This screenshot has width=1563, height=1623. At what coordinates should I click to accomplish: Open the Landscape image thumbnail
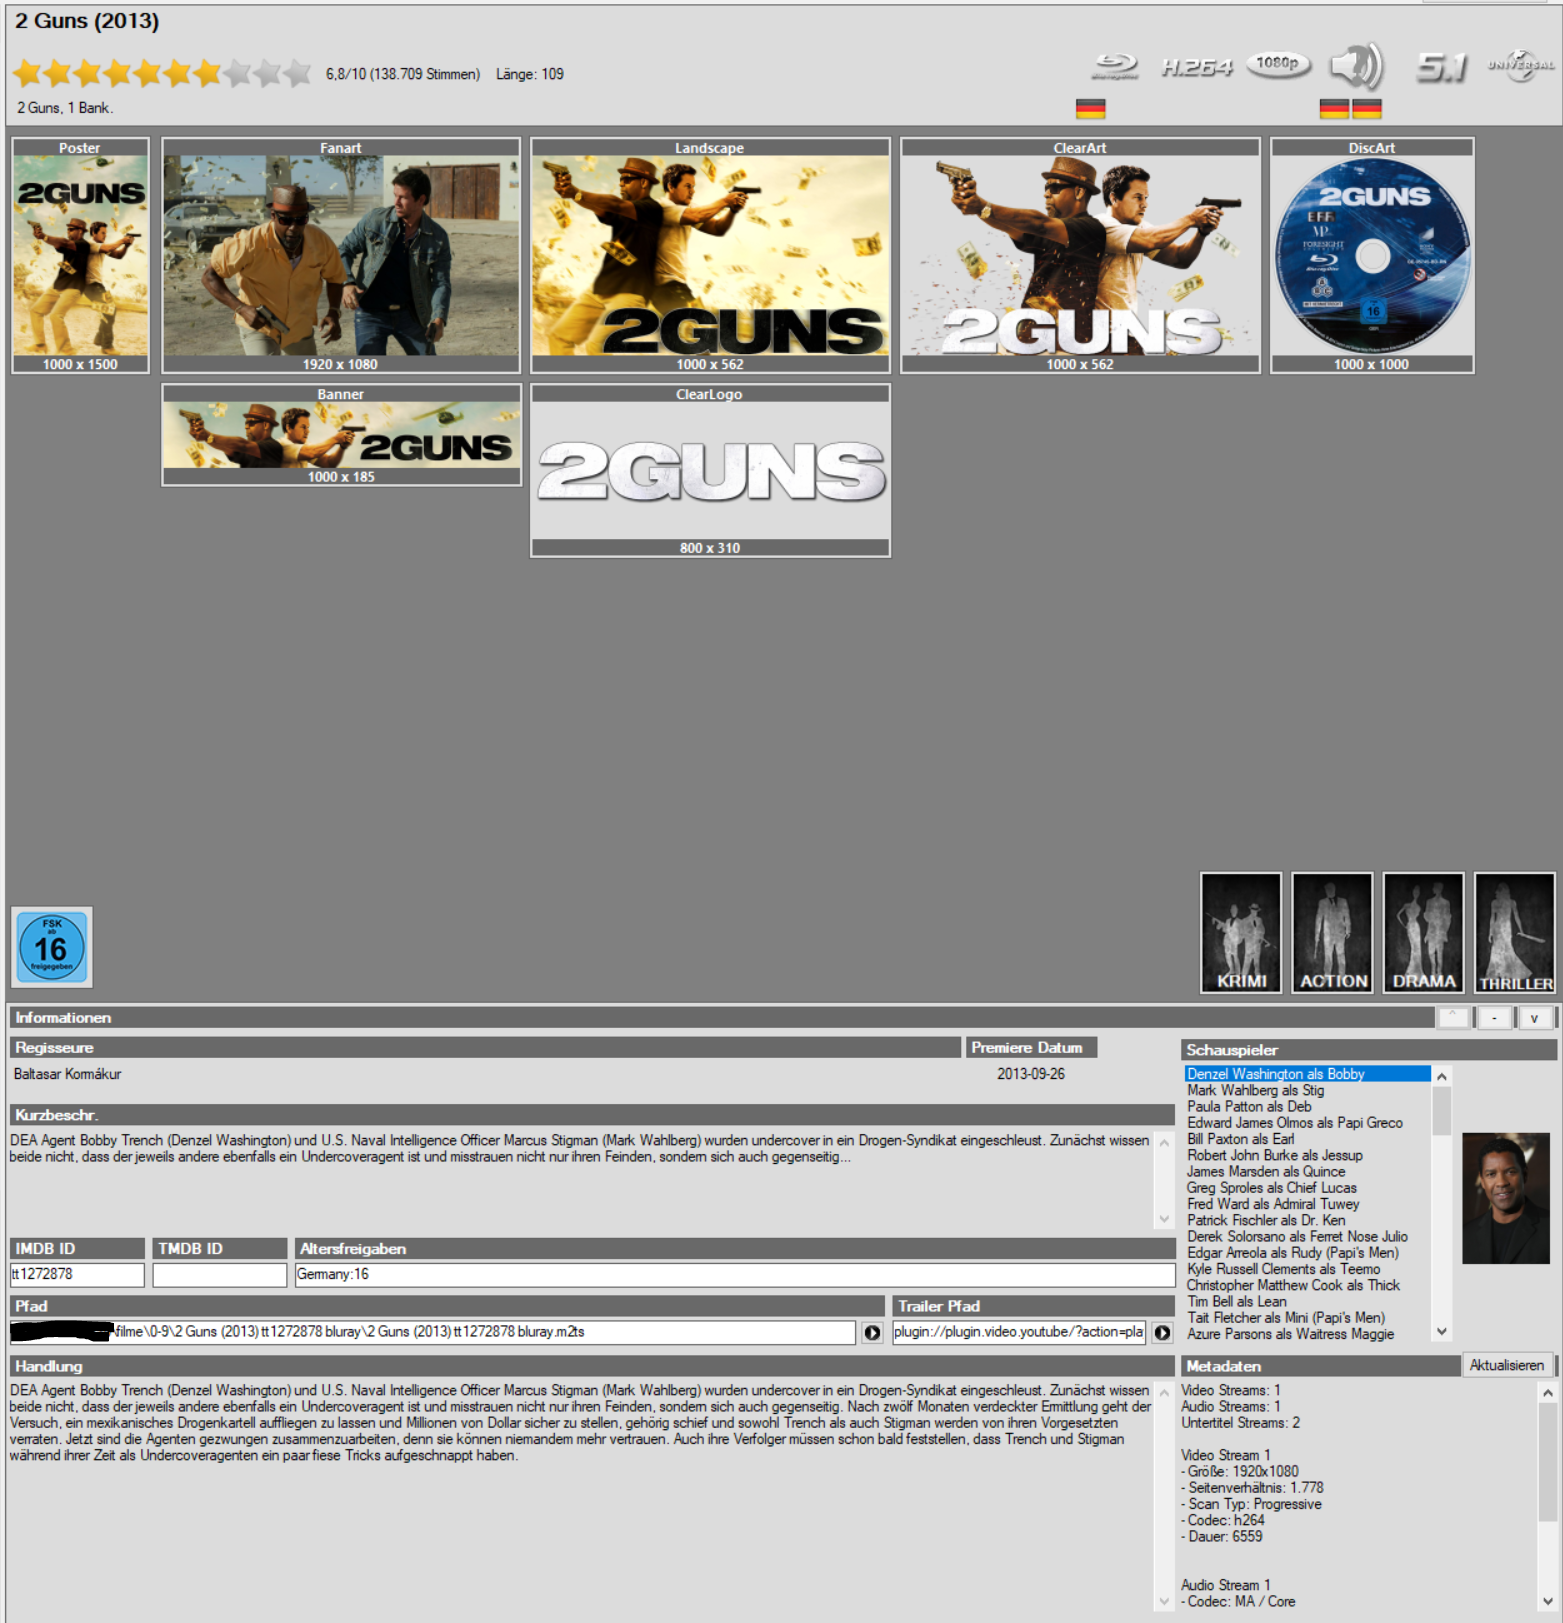click(710, 255)
